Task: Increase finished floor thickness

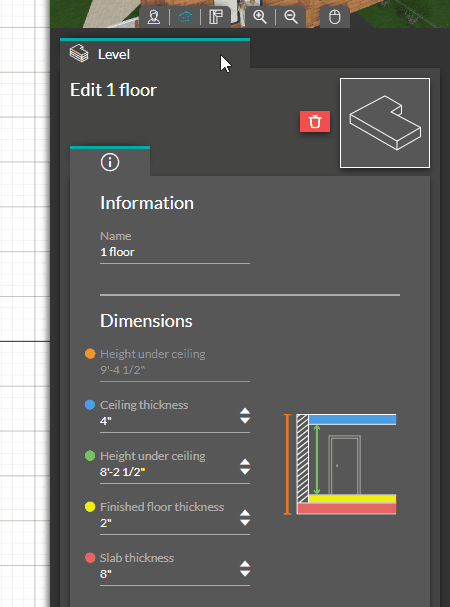Action: coord(245,513)
